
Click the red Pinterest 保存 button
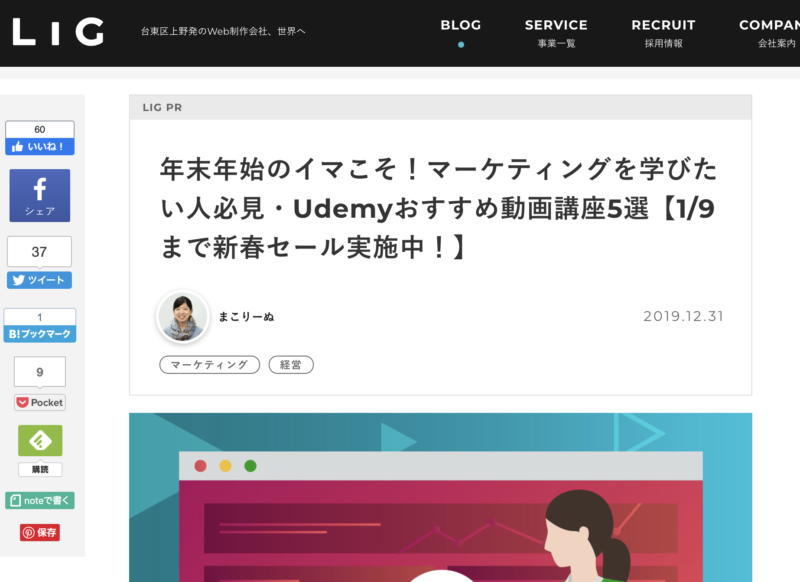tap(40, 533)
